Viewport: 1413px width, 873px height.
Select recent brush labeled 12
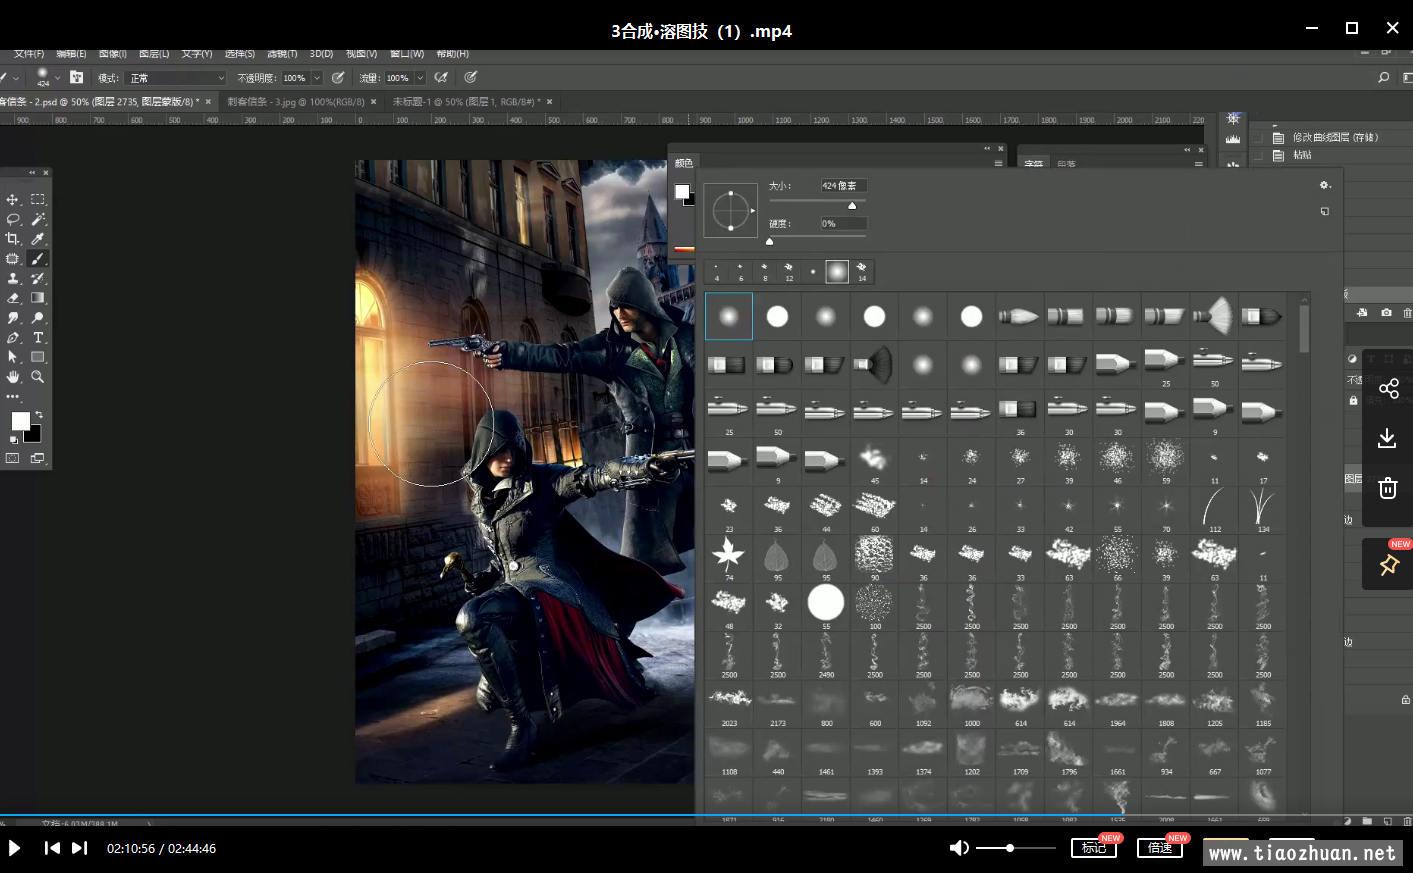point(788,271)
